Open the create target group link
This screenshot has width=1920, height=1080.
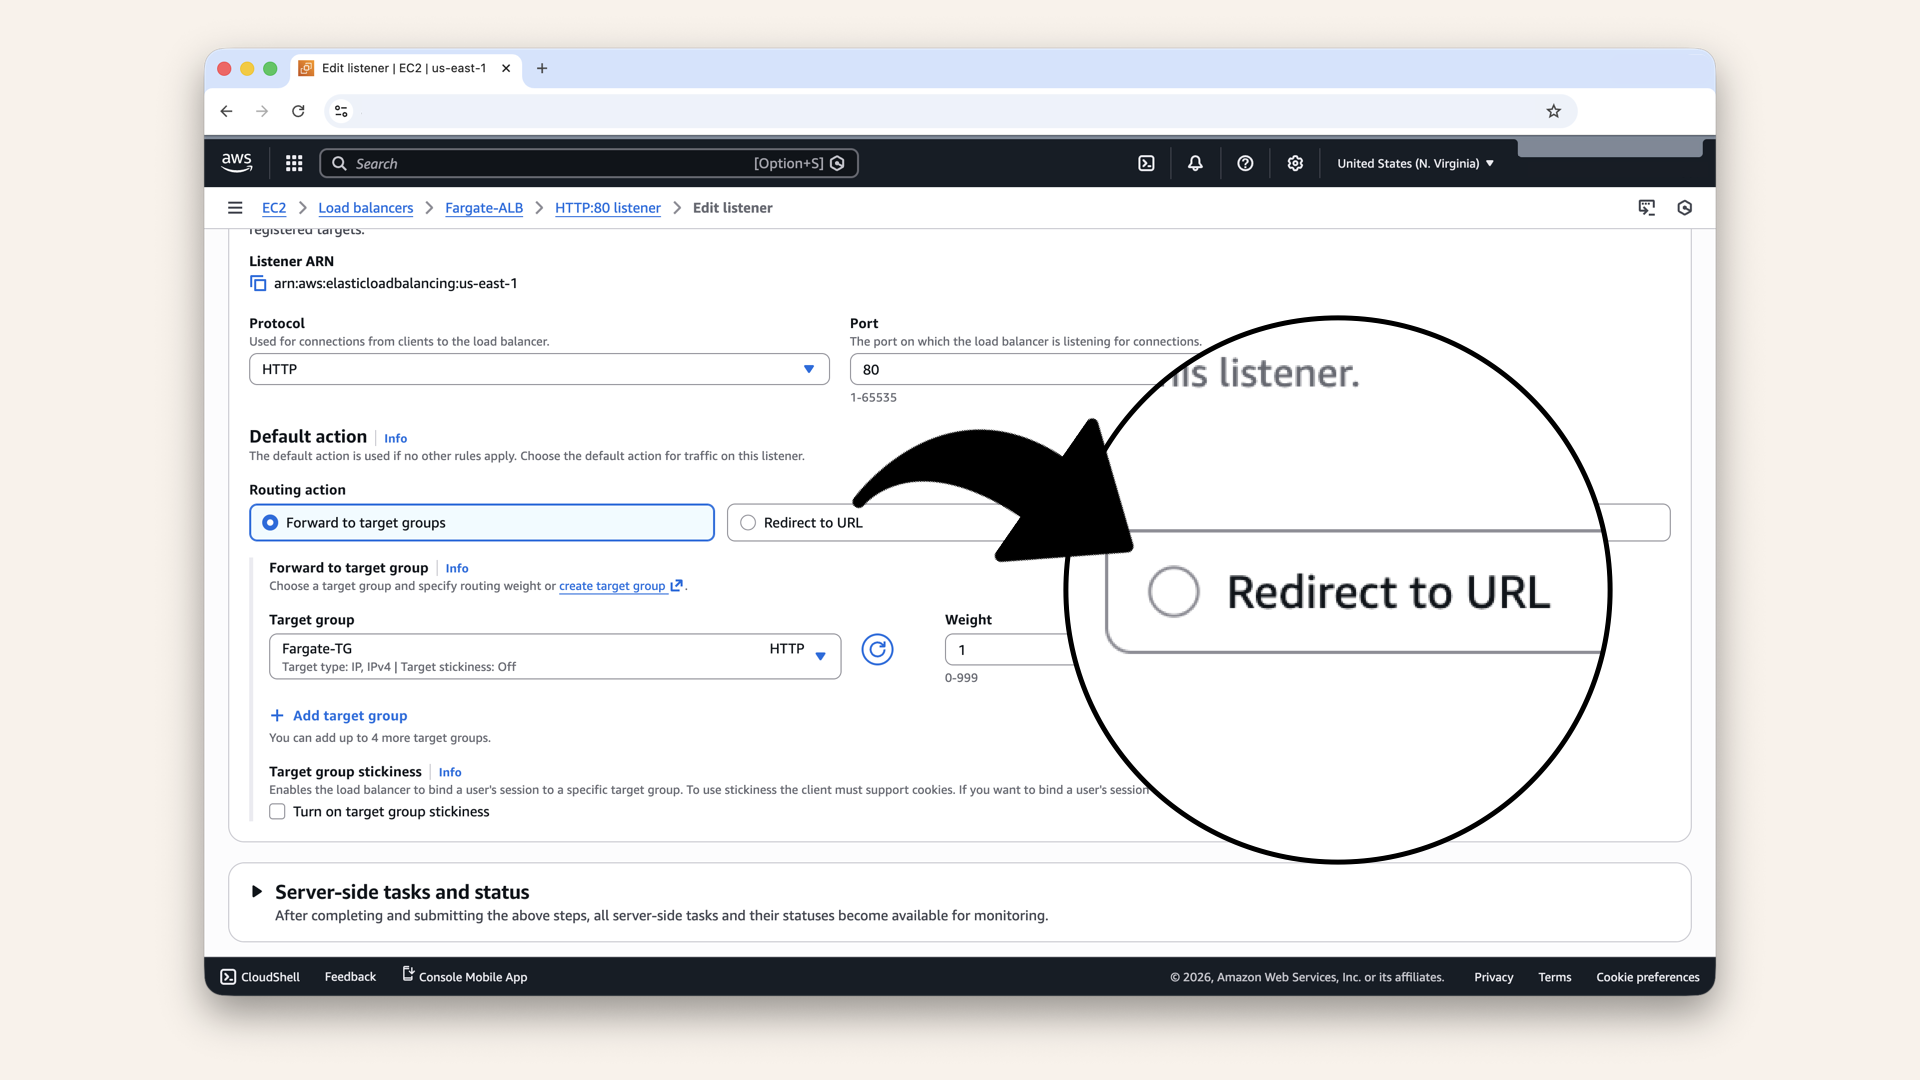pos(615,586)
